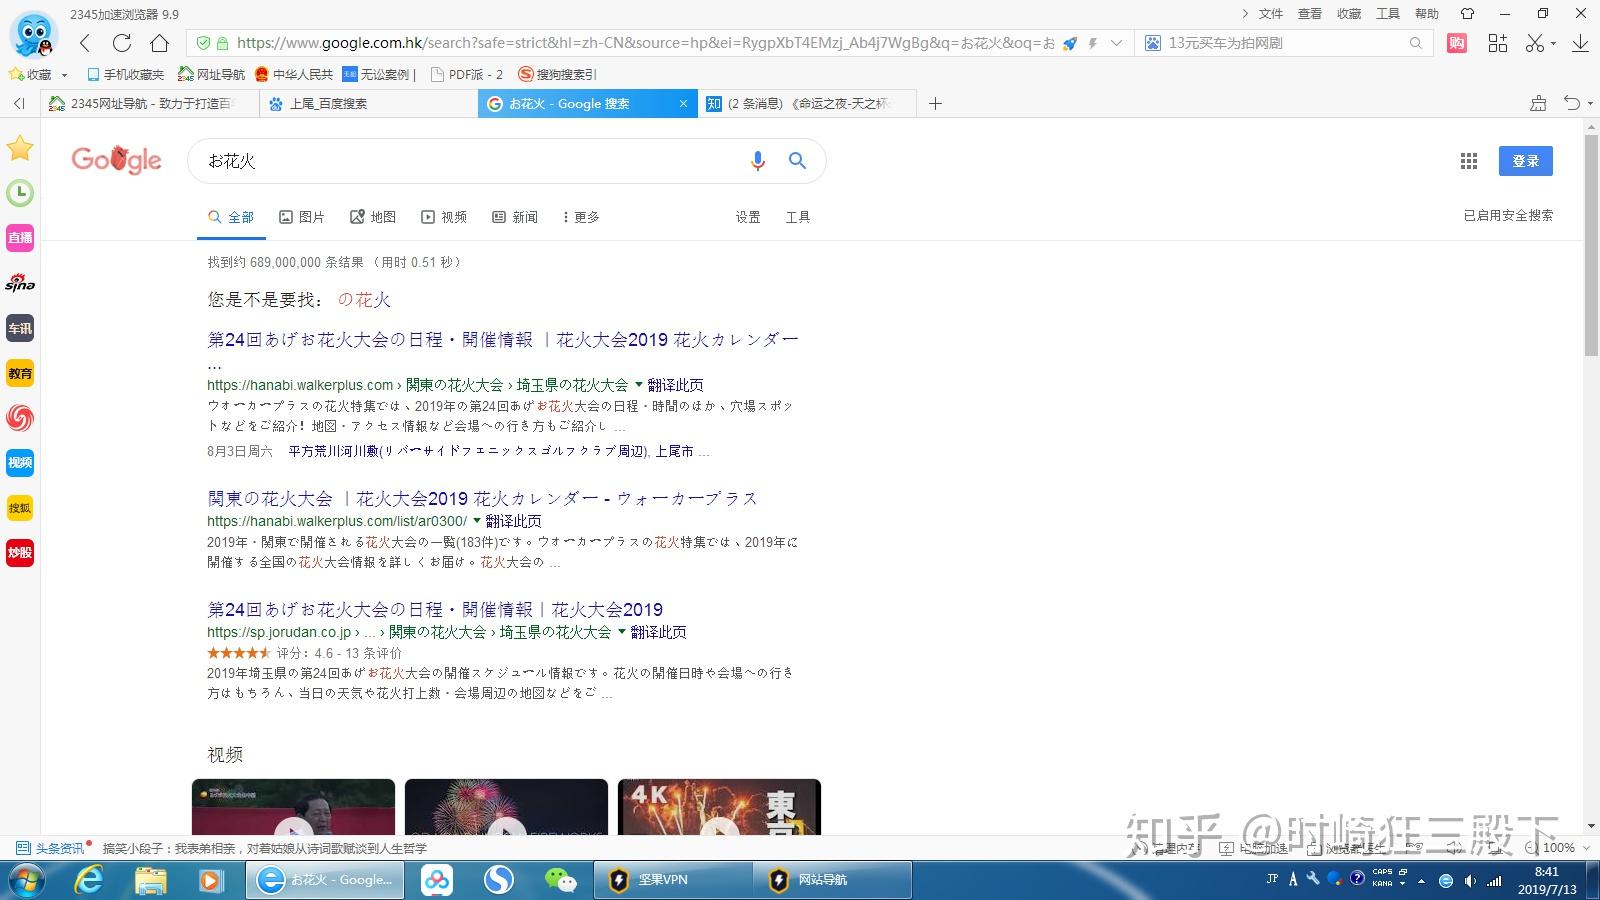The height and width of the screenshot is (900, 1600).
Task: Open the 视频 sidebar icon
Action: tap(20, 463)
